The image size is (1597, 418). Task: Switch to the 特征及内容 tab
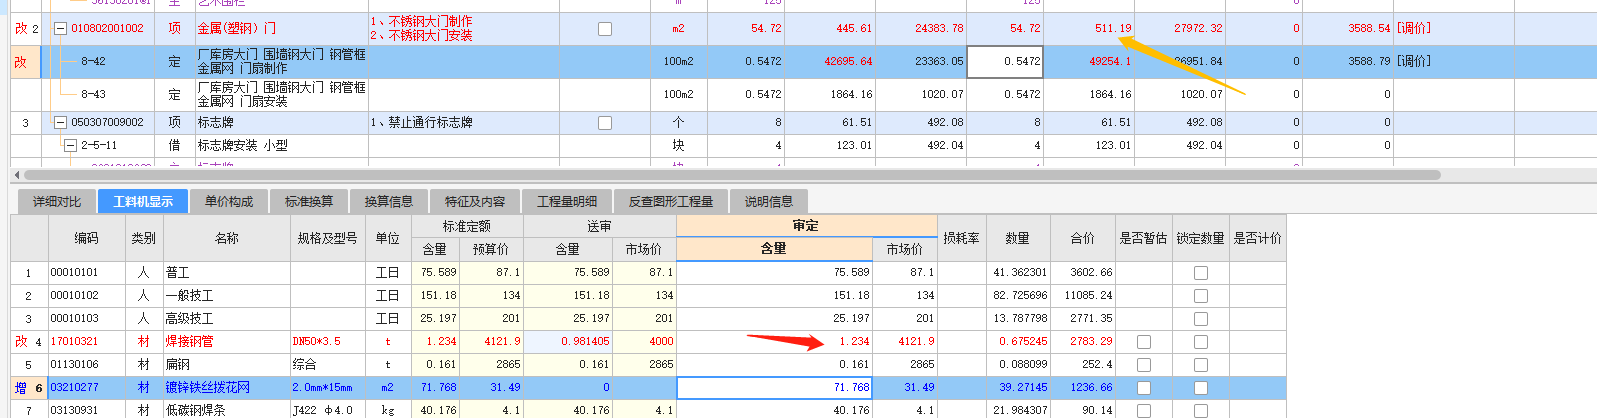(475, 202)
